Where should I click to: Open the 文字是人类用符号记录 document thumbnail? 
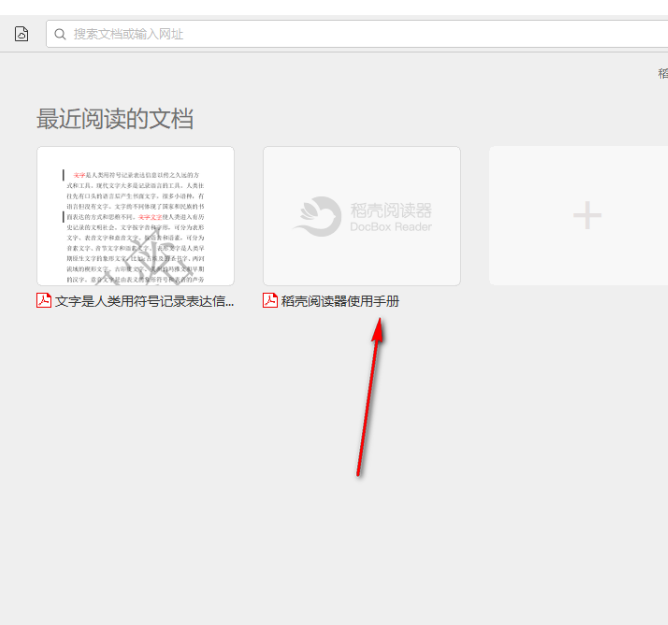pos(135,216)
